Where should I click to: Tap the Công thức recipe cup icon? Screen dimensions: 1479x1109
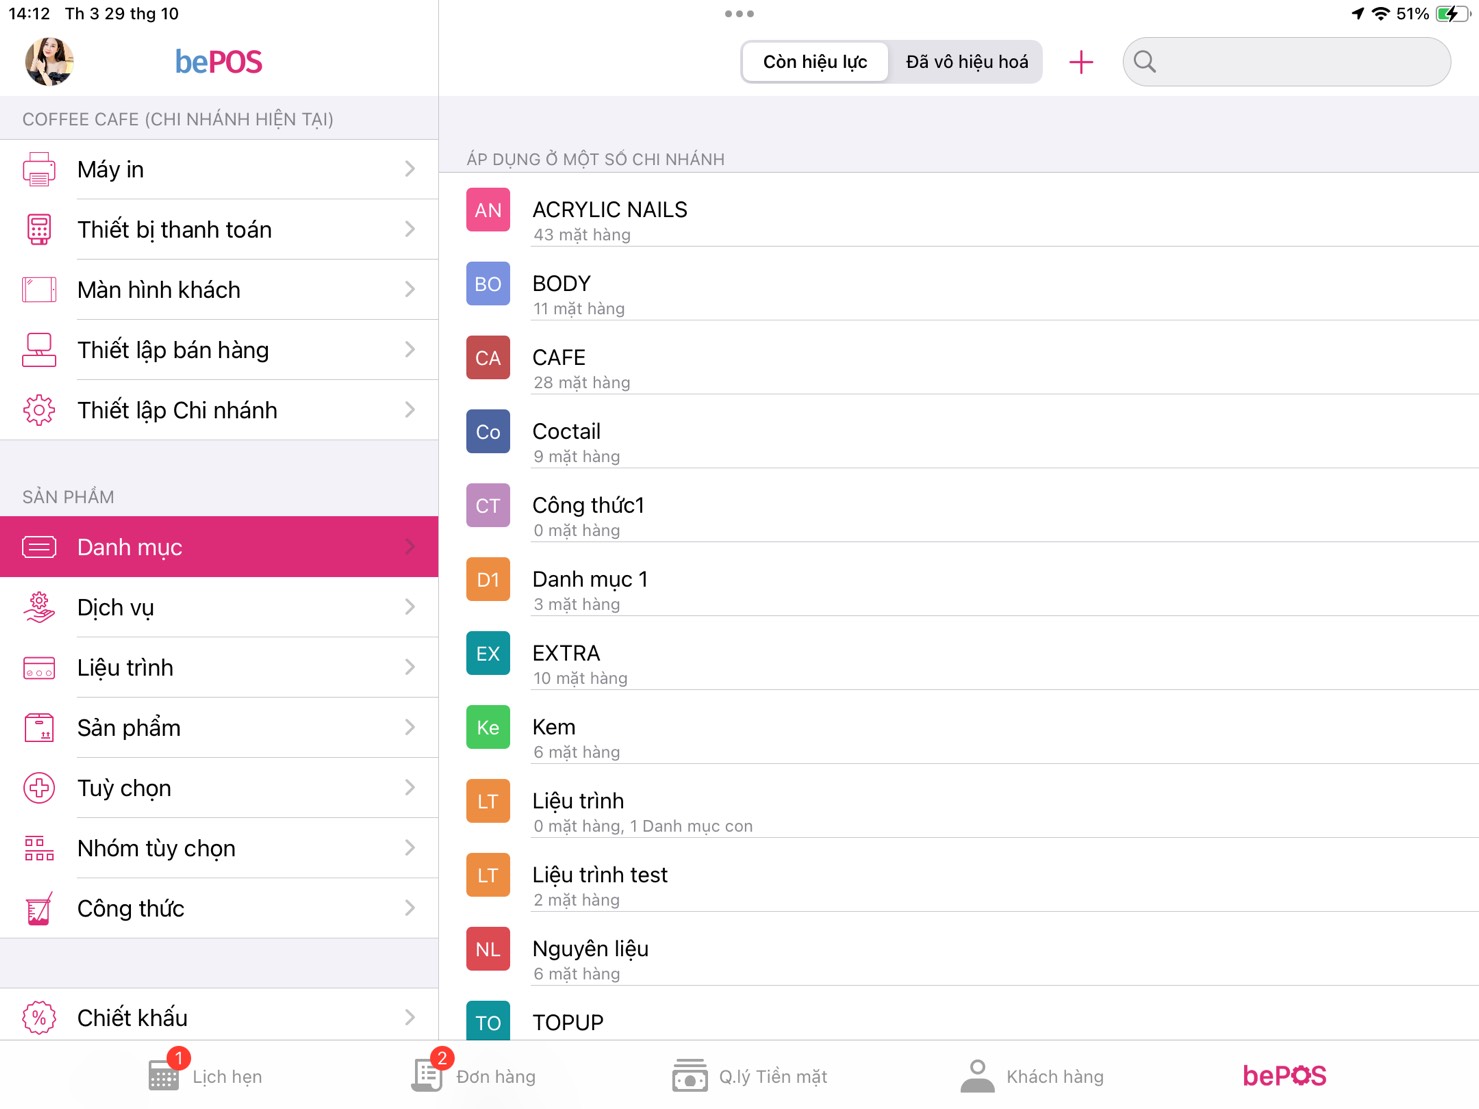[x=39, y=908]
